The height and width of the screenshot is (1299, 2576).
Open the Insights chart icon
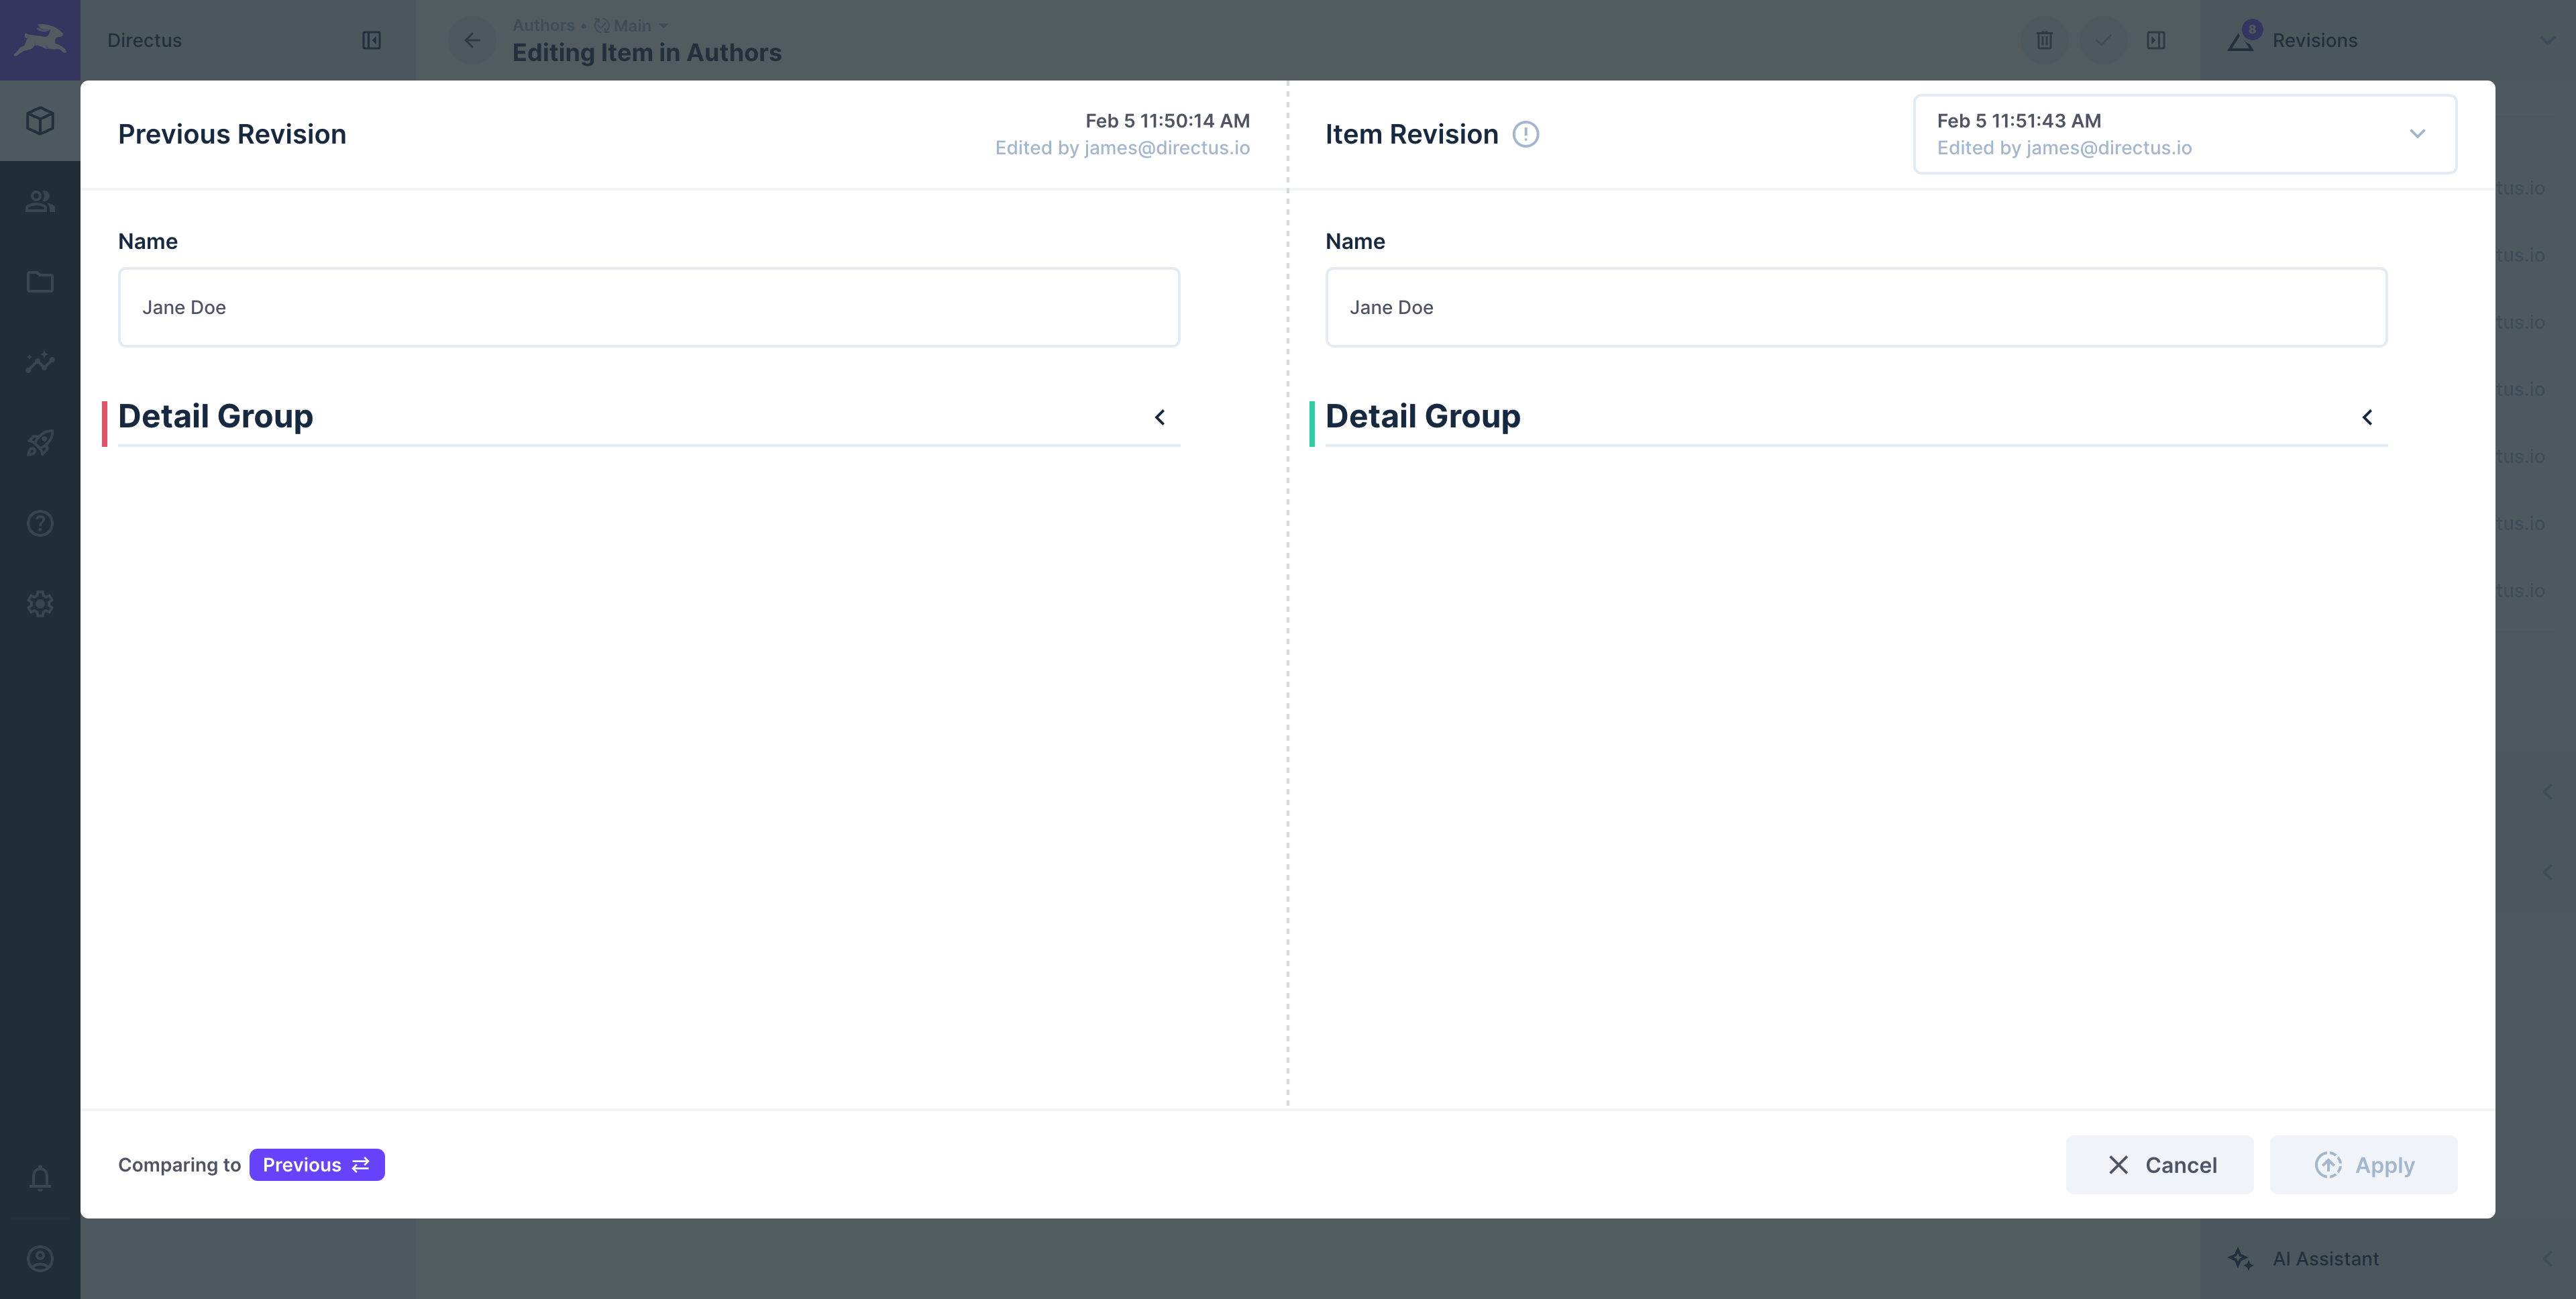coord(40,362)
